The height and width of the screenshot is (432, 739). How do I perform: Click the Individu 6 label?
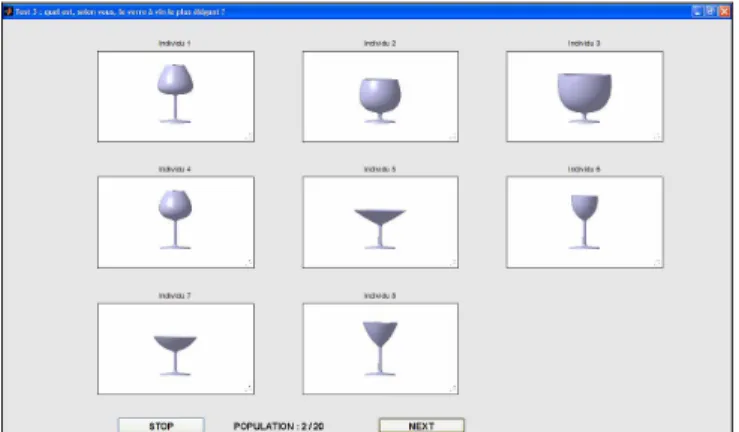coord(584,169)
